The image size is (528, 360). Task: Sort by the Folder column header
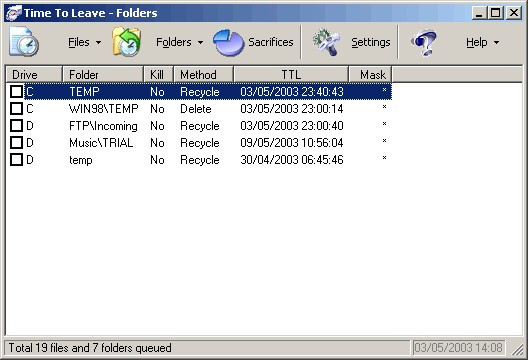point(103,74)
